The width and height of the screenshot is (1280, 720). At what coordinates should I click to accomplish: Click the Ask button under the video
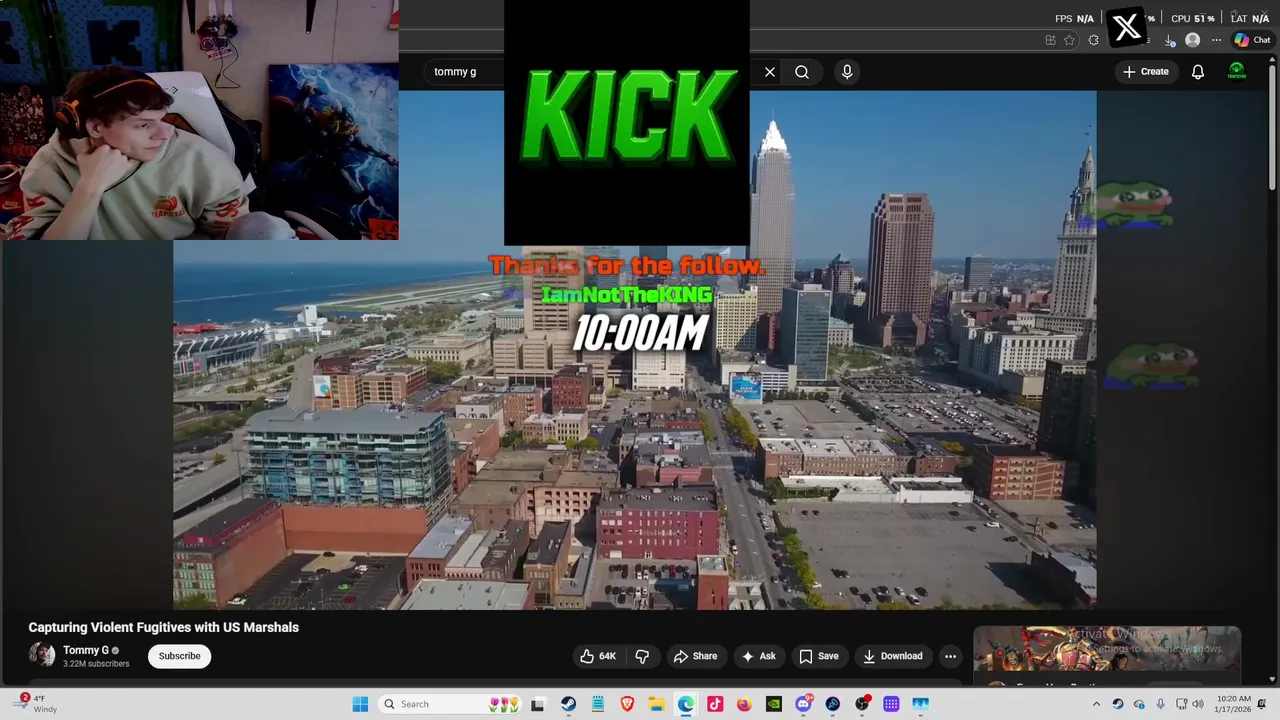[x=758, y=656]
